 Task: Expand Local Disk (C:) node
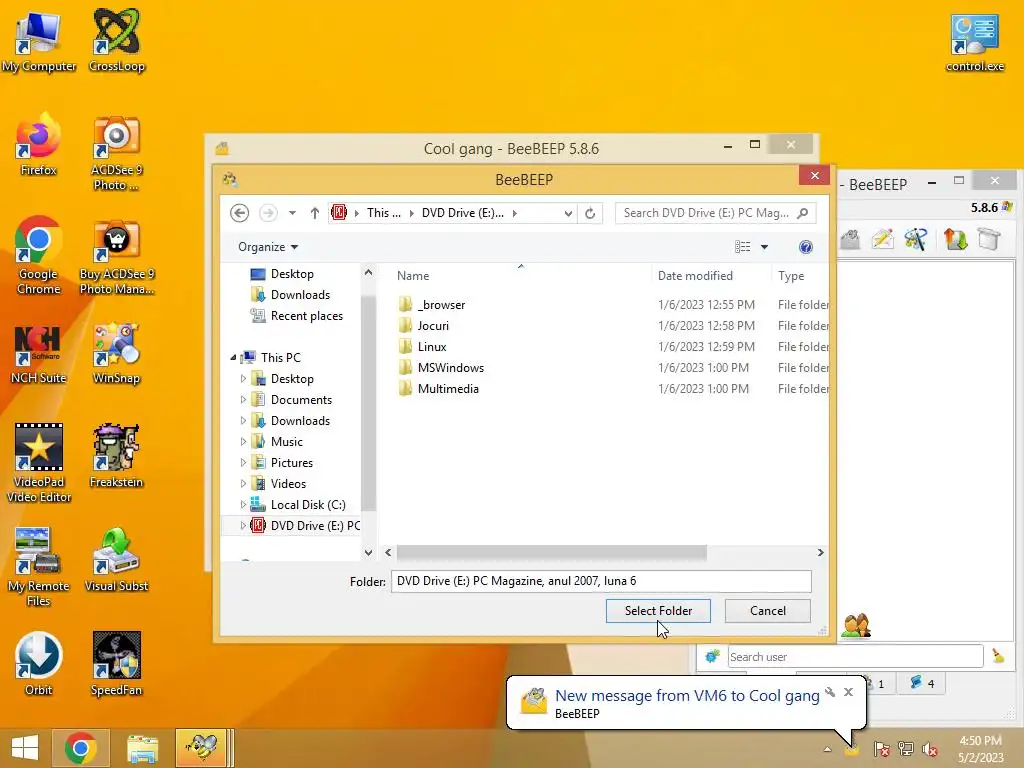click(x=243, y=505)
